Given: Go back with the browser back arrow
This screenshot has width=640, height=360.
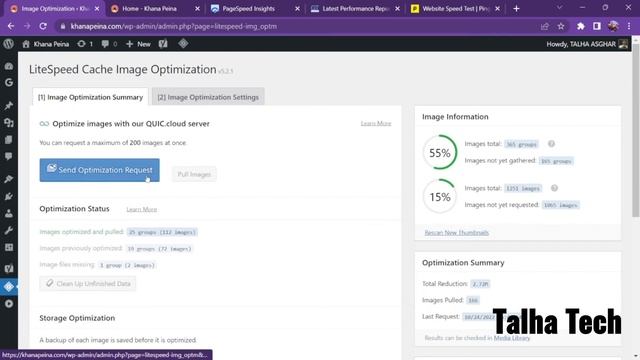Looking at the screenshot, I should tap(11, 26).
